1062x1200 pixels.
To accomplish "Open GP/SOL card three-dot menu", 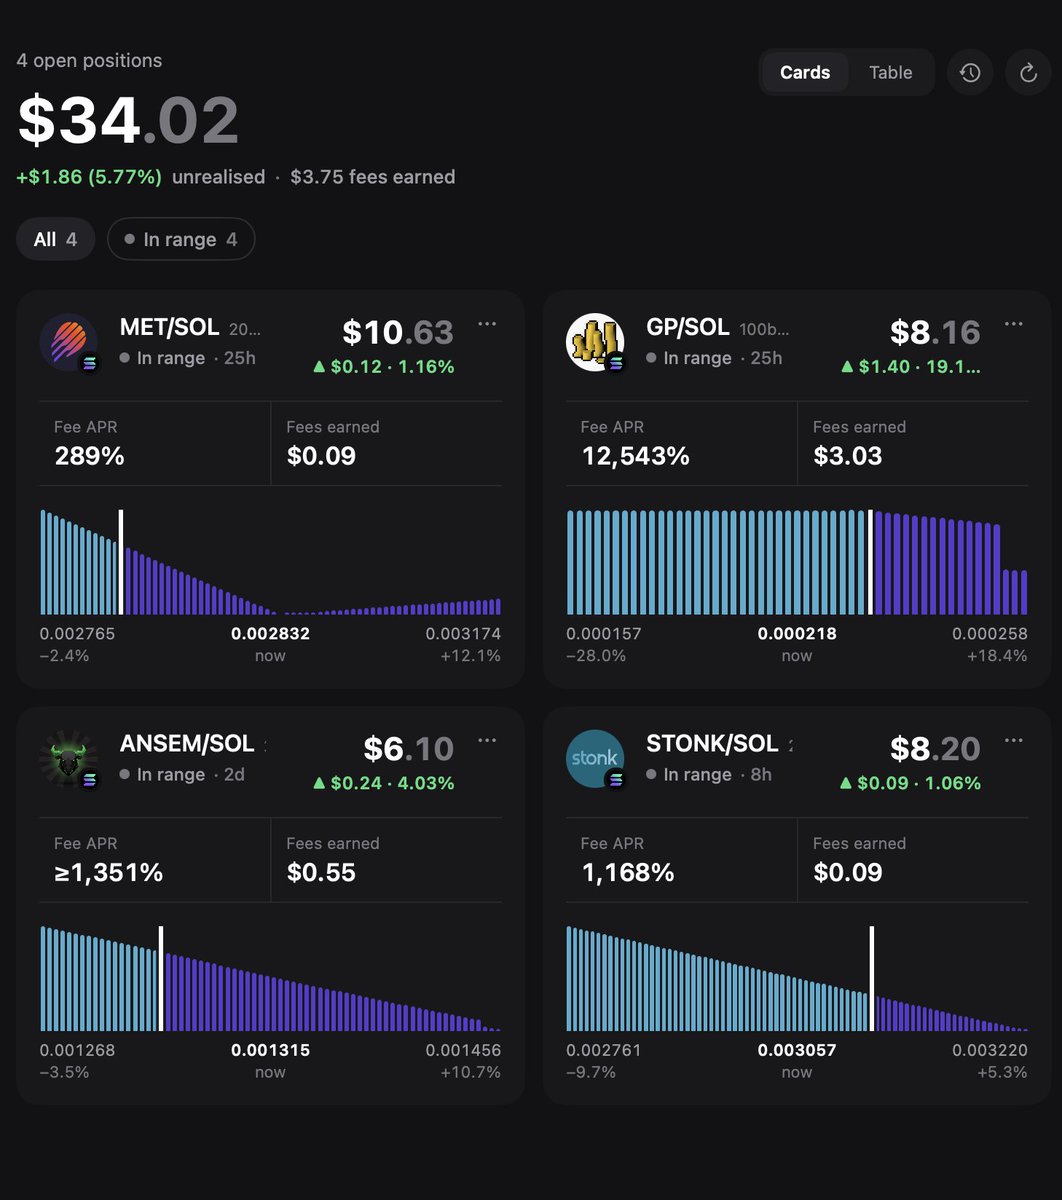I will 1013,324.
